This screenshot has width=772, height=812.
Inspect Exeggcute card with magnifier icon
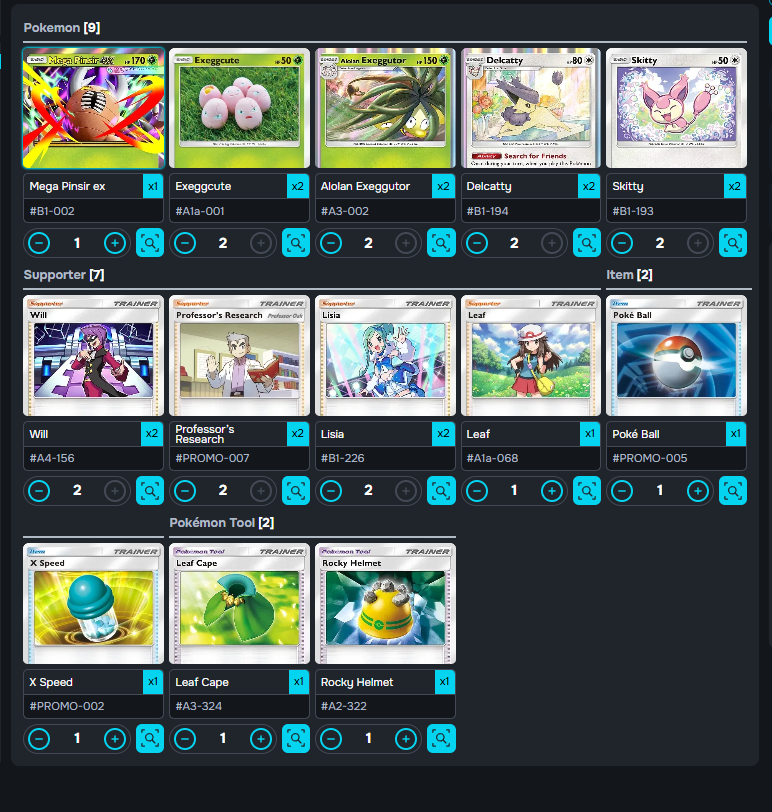pos(296,243)
